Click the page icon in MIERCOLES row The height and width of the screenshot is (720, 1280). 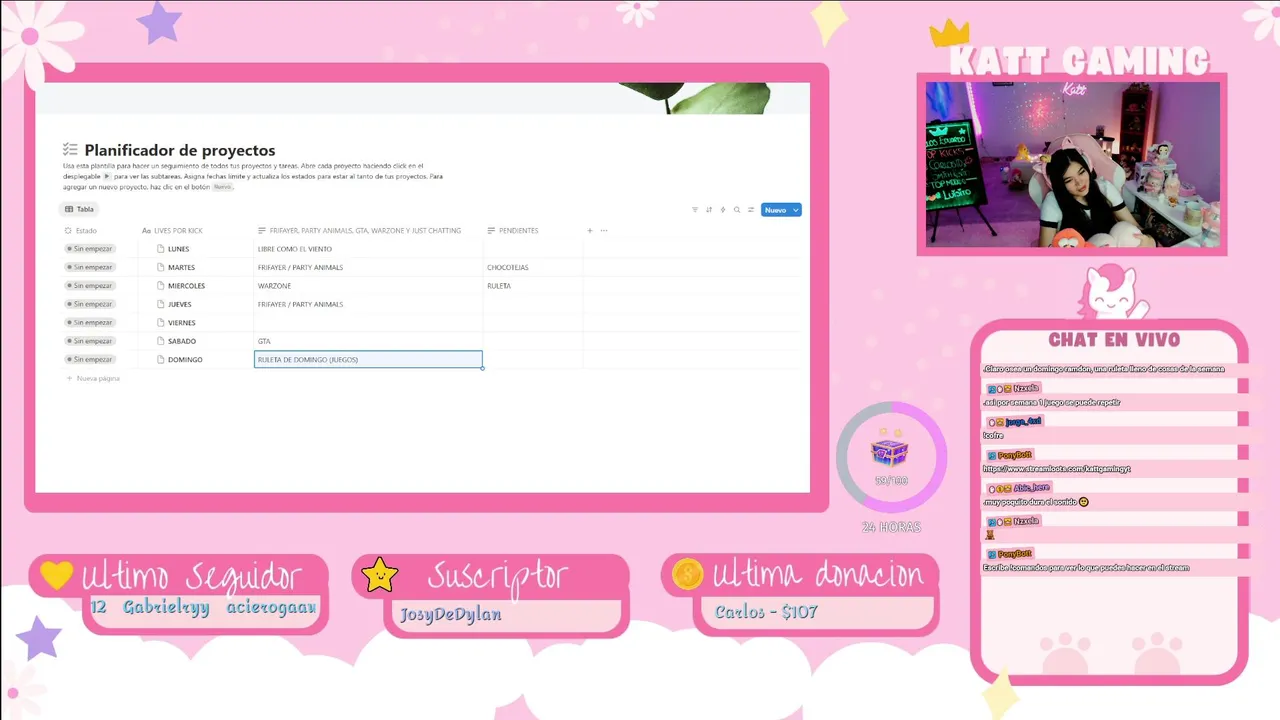point(160,286)
